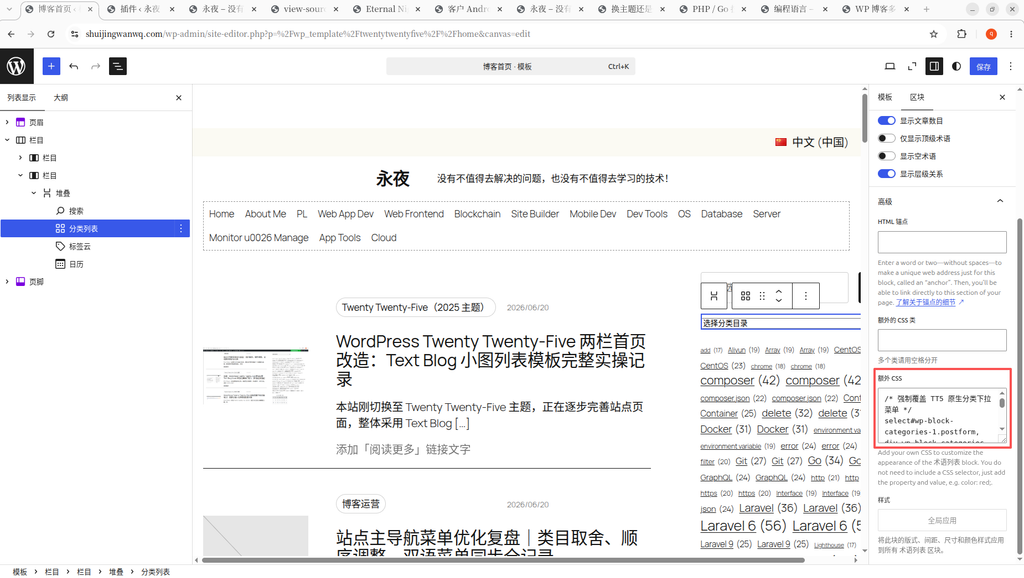Screen dimensions: 1024x578
Task: Click the fullscreen zoom-out icon in header
Action: point(912,66)
